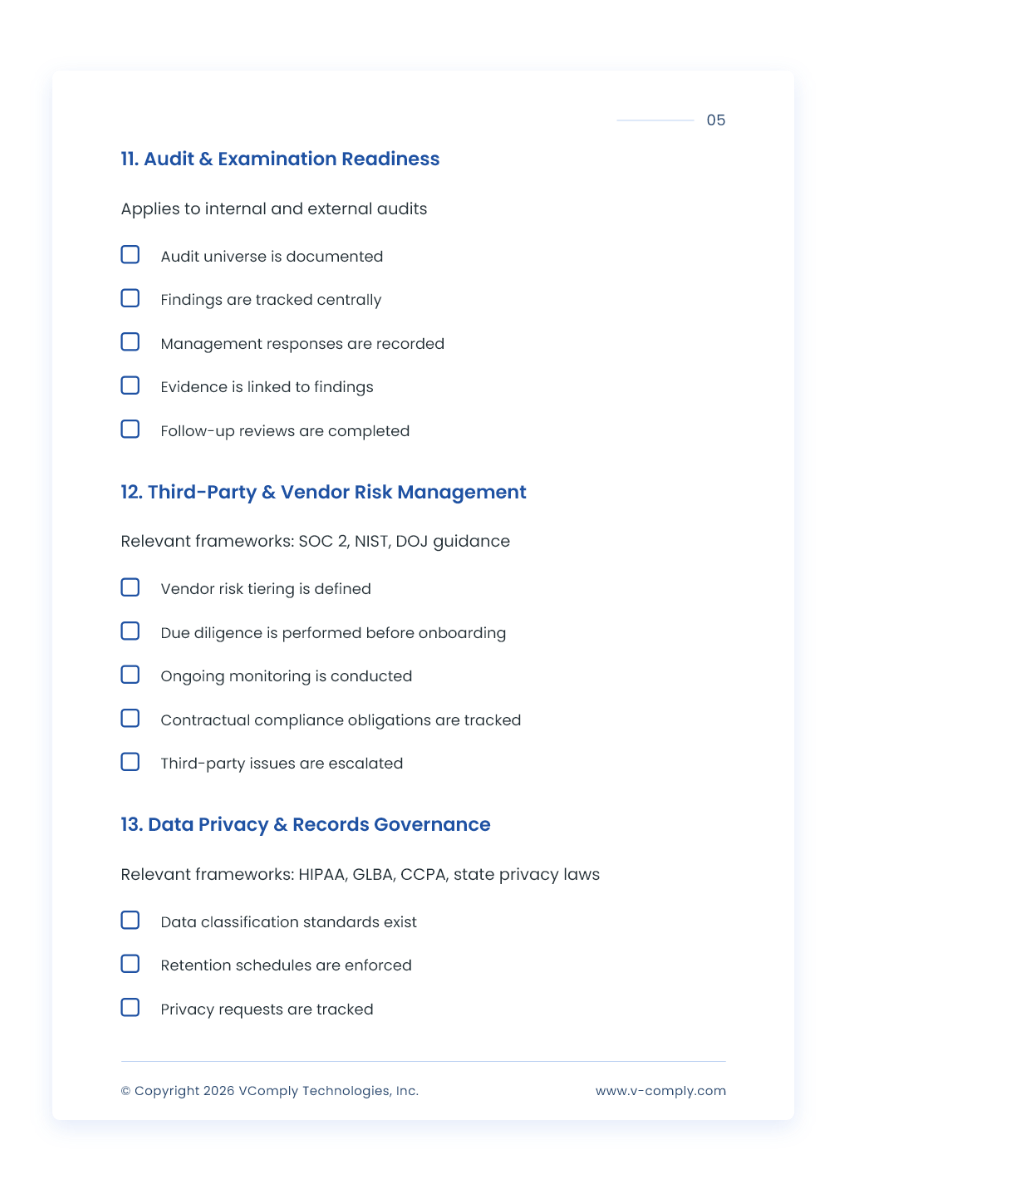This screenshot has height=1191, width=1017.
Task: Check 'Data classification standards exist' checkbox
Action: click(130, 920)
